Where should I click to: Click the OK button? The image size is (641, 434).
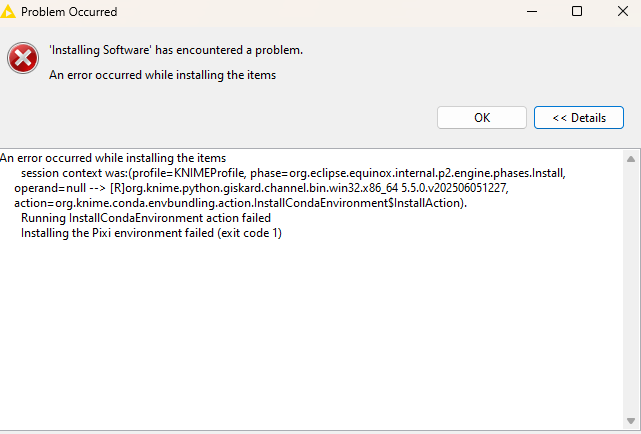point(482,118)
